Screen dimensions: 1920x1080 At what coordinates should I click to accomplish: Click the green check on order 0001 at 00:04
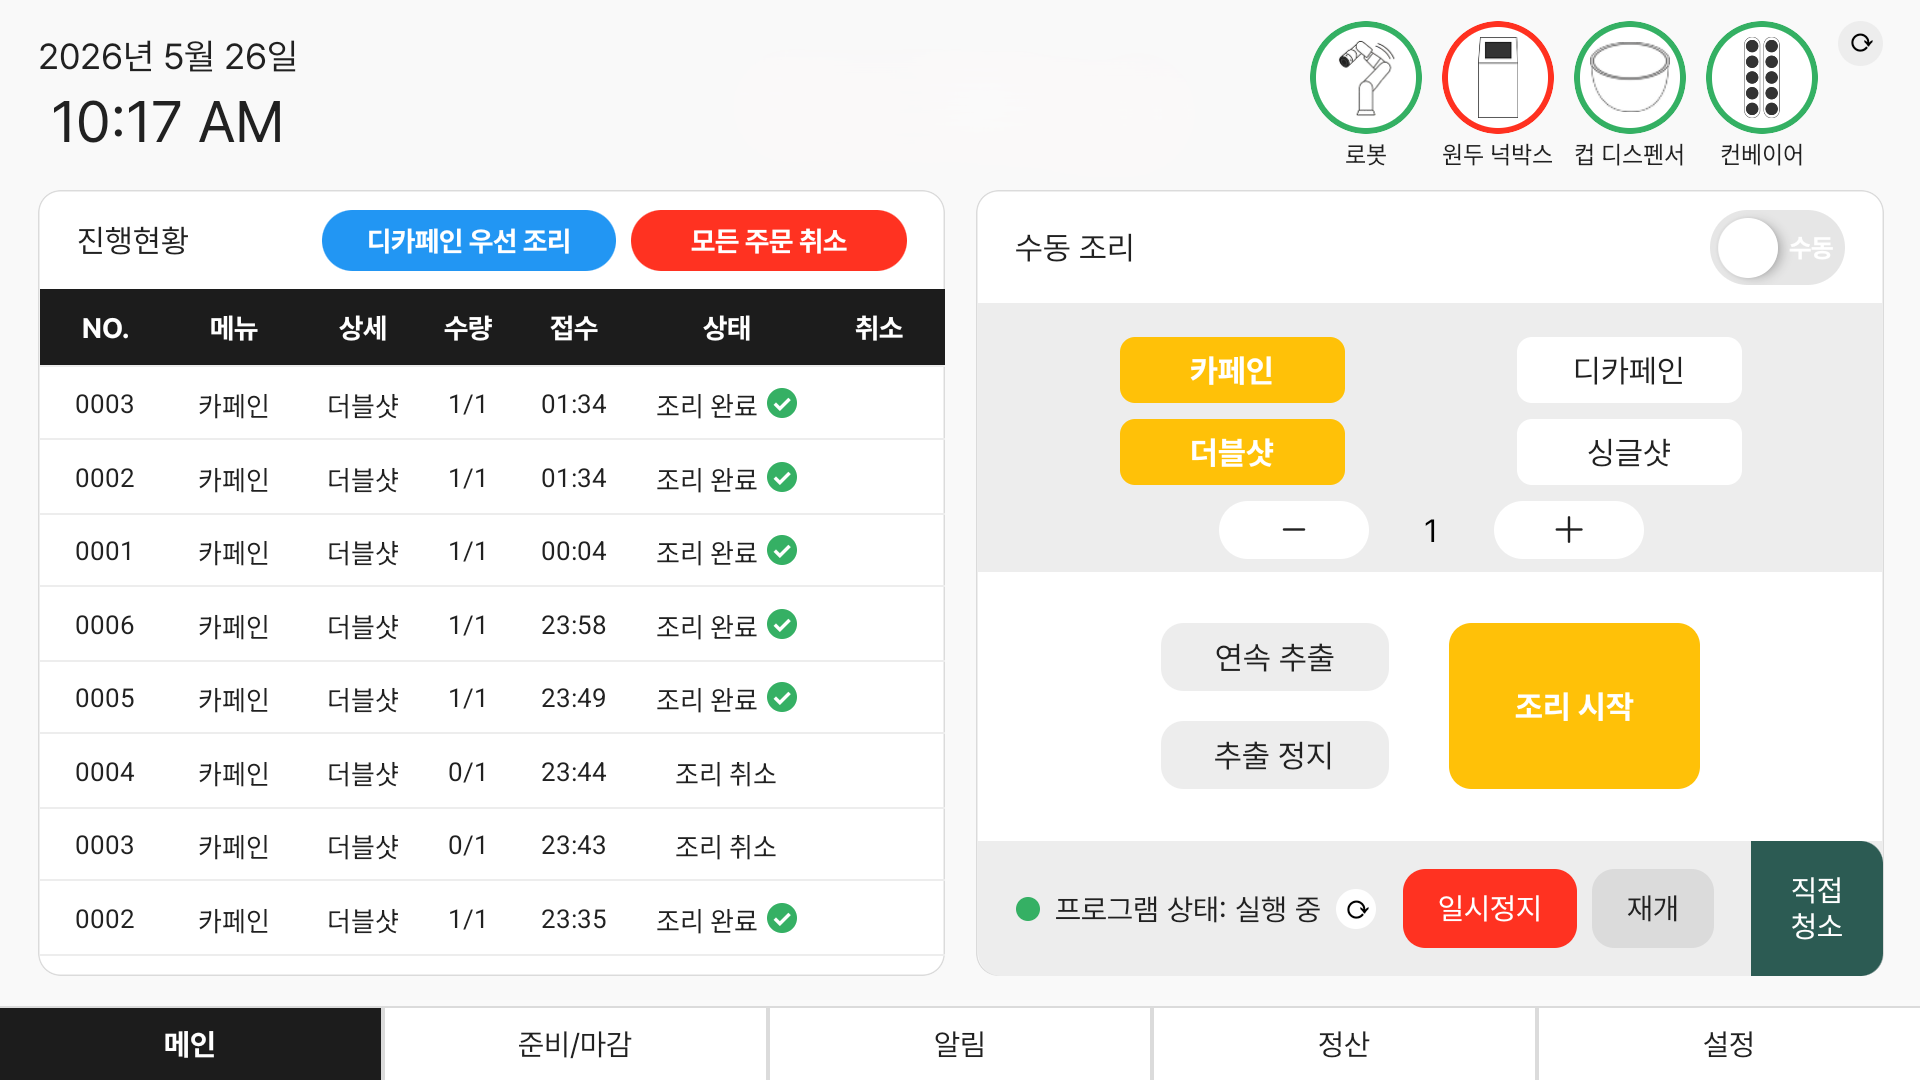point(782,551)
